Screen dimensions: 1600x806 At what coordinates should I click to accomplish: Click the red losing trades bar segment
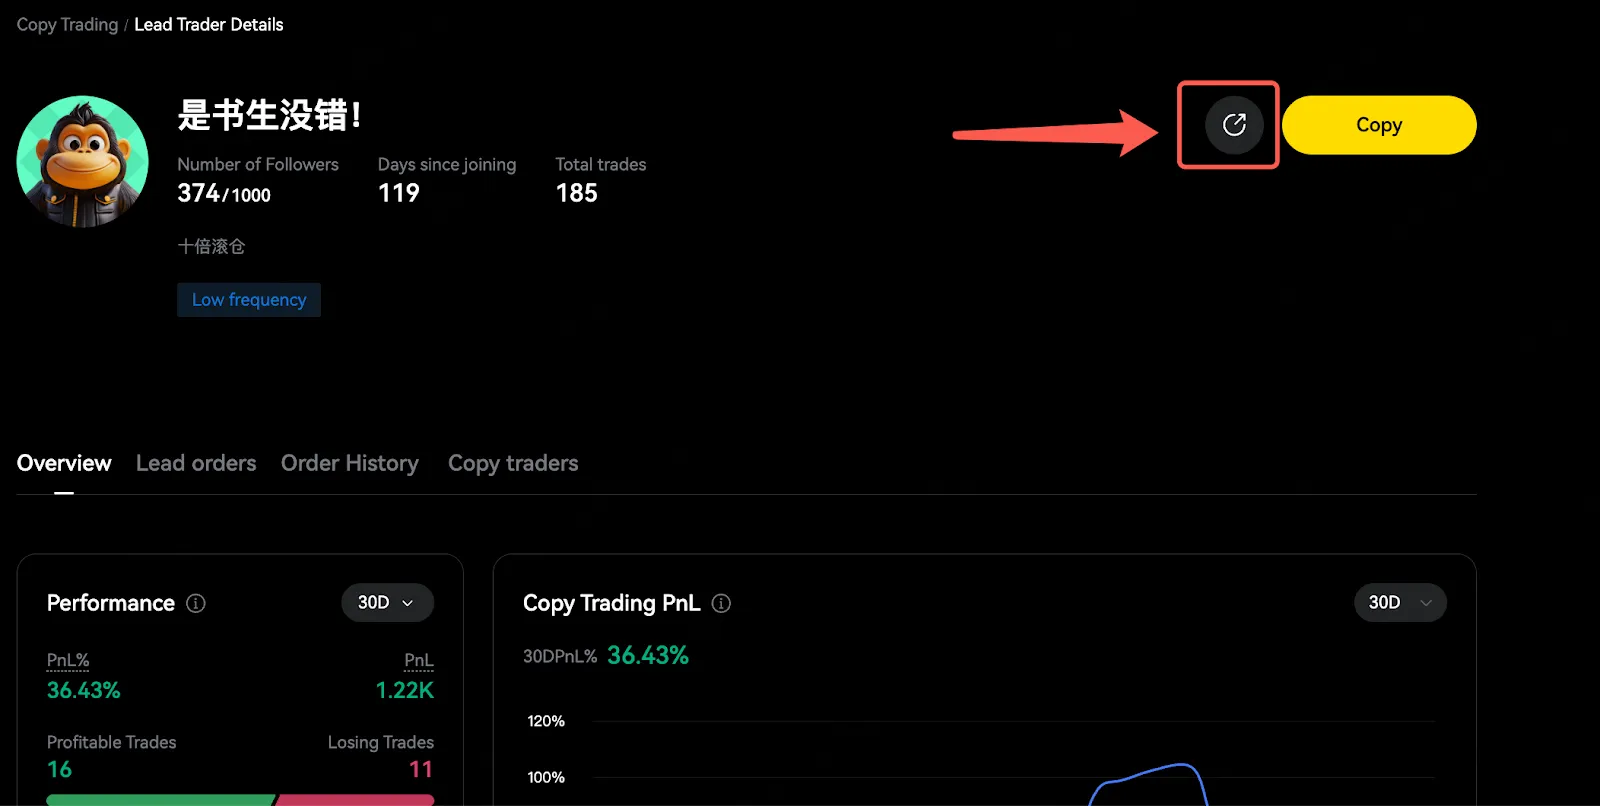pyautogui.click(x=355, y=800)
